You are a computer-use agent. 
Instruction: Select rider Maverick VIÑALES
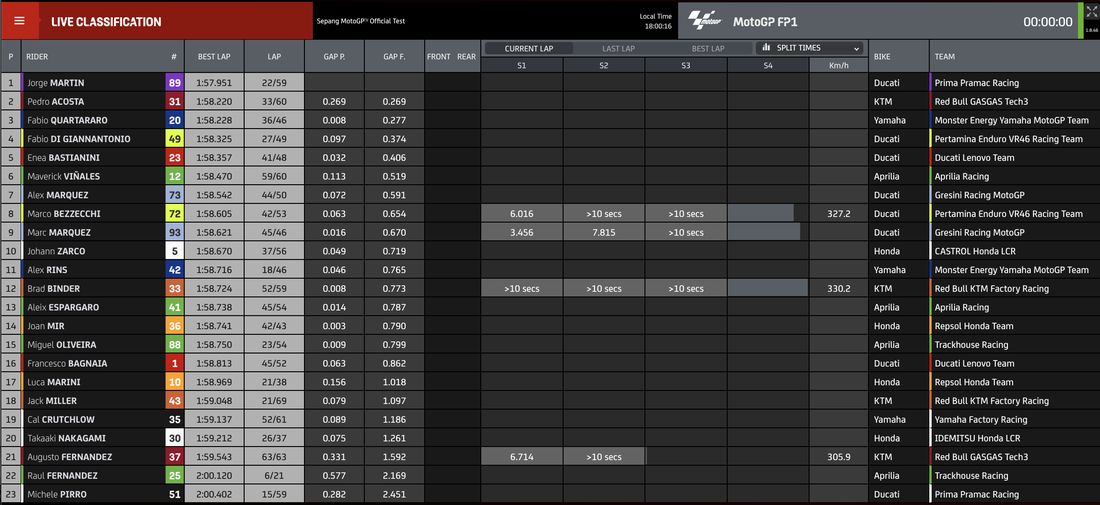[x=64, y=176]
